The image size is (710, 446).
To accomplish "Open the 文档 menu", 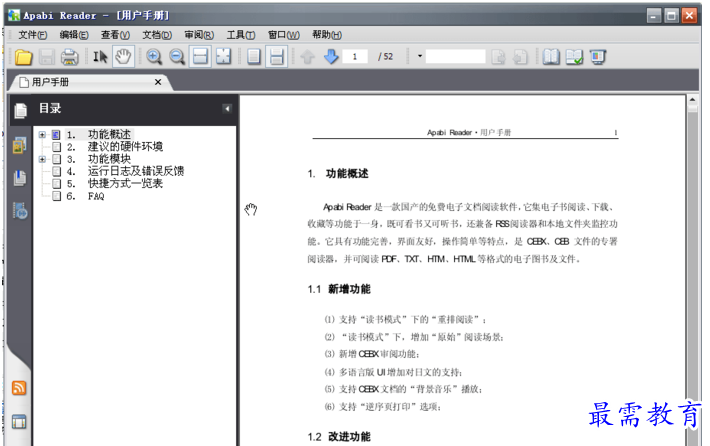I will [157, 35].
